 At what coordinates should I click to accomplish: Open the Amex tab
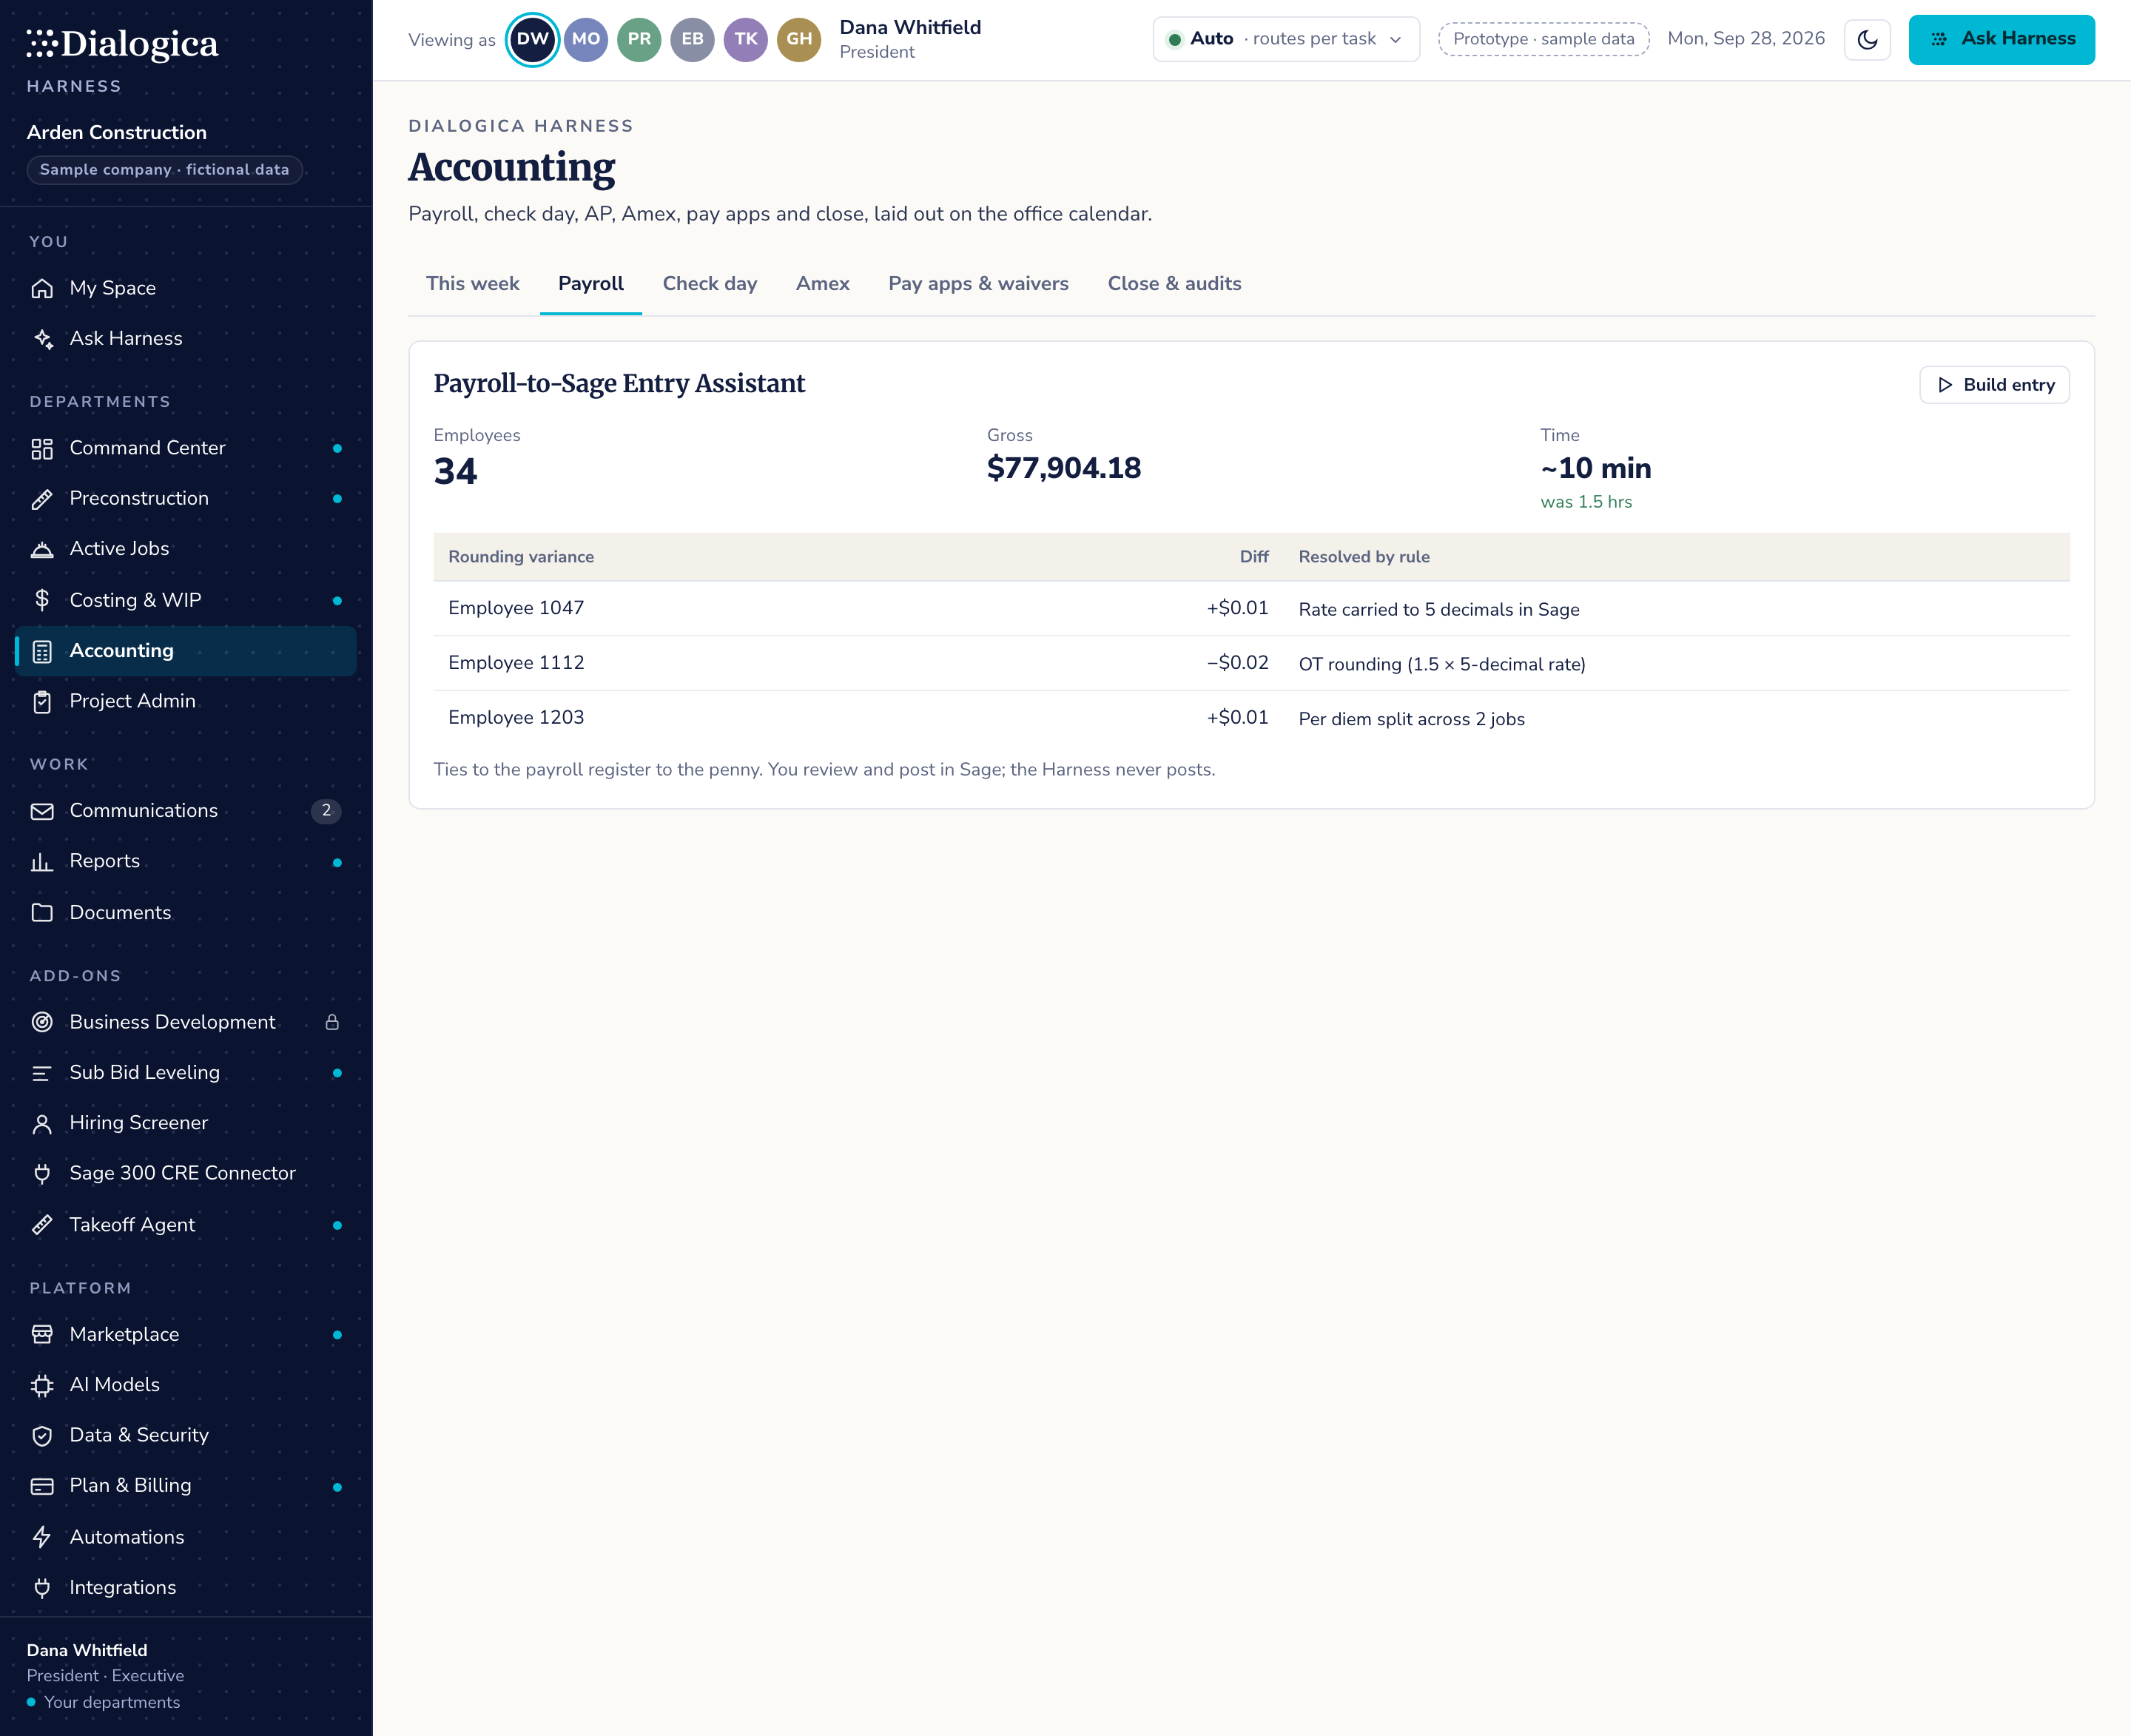[822, 284]
